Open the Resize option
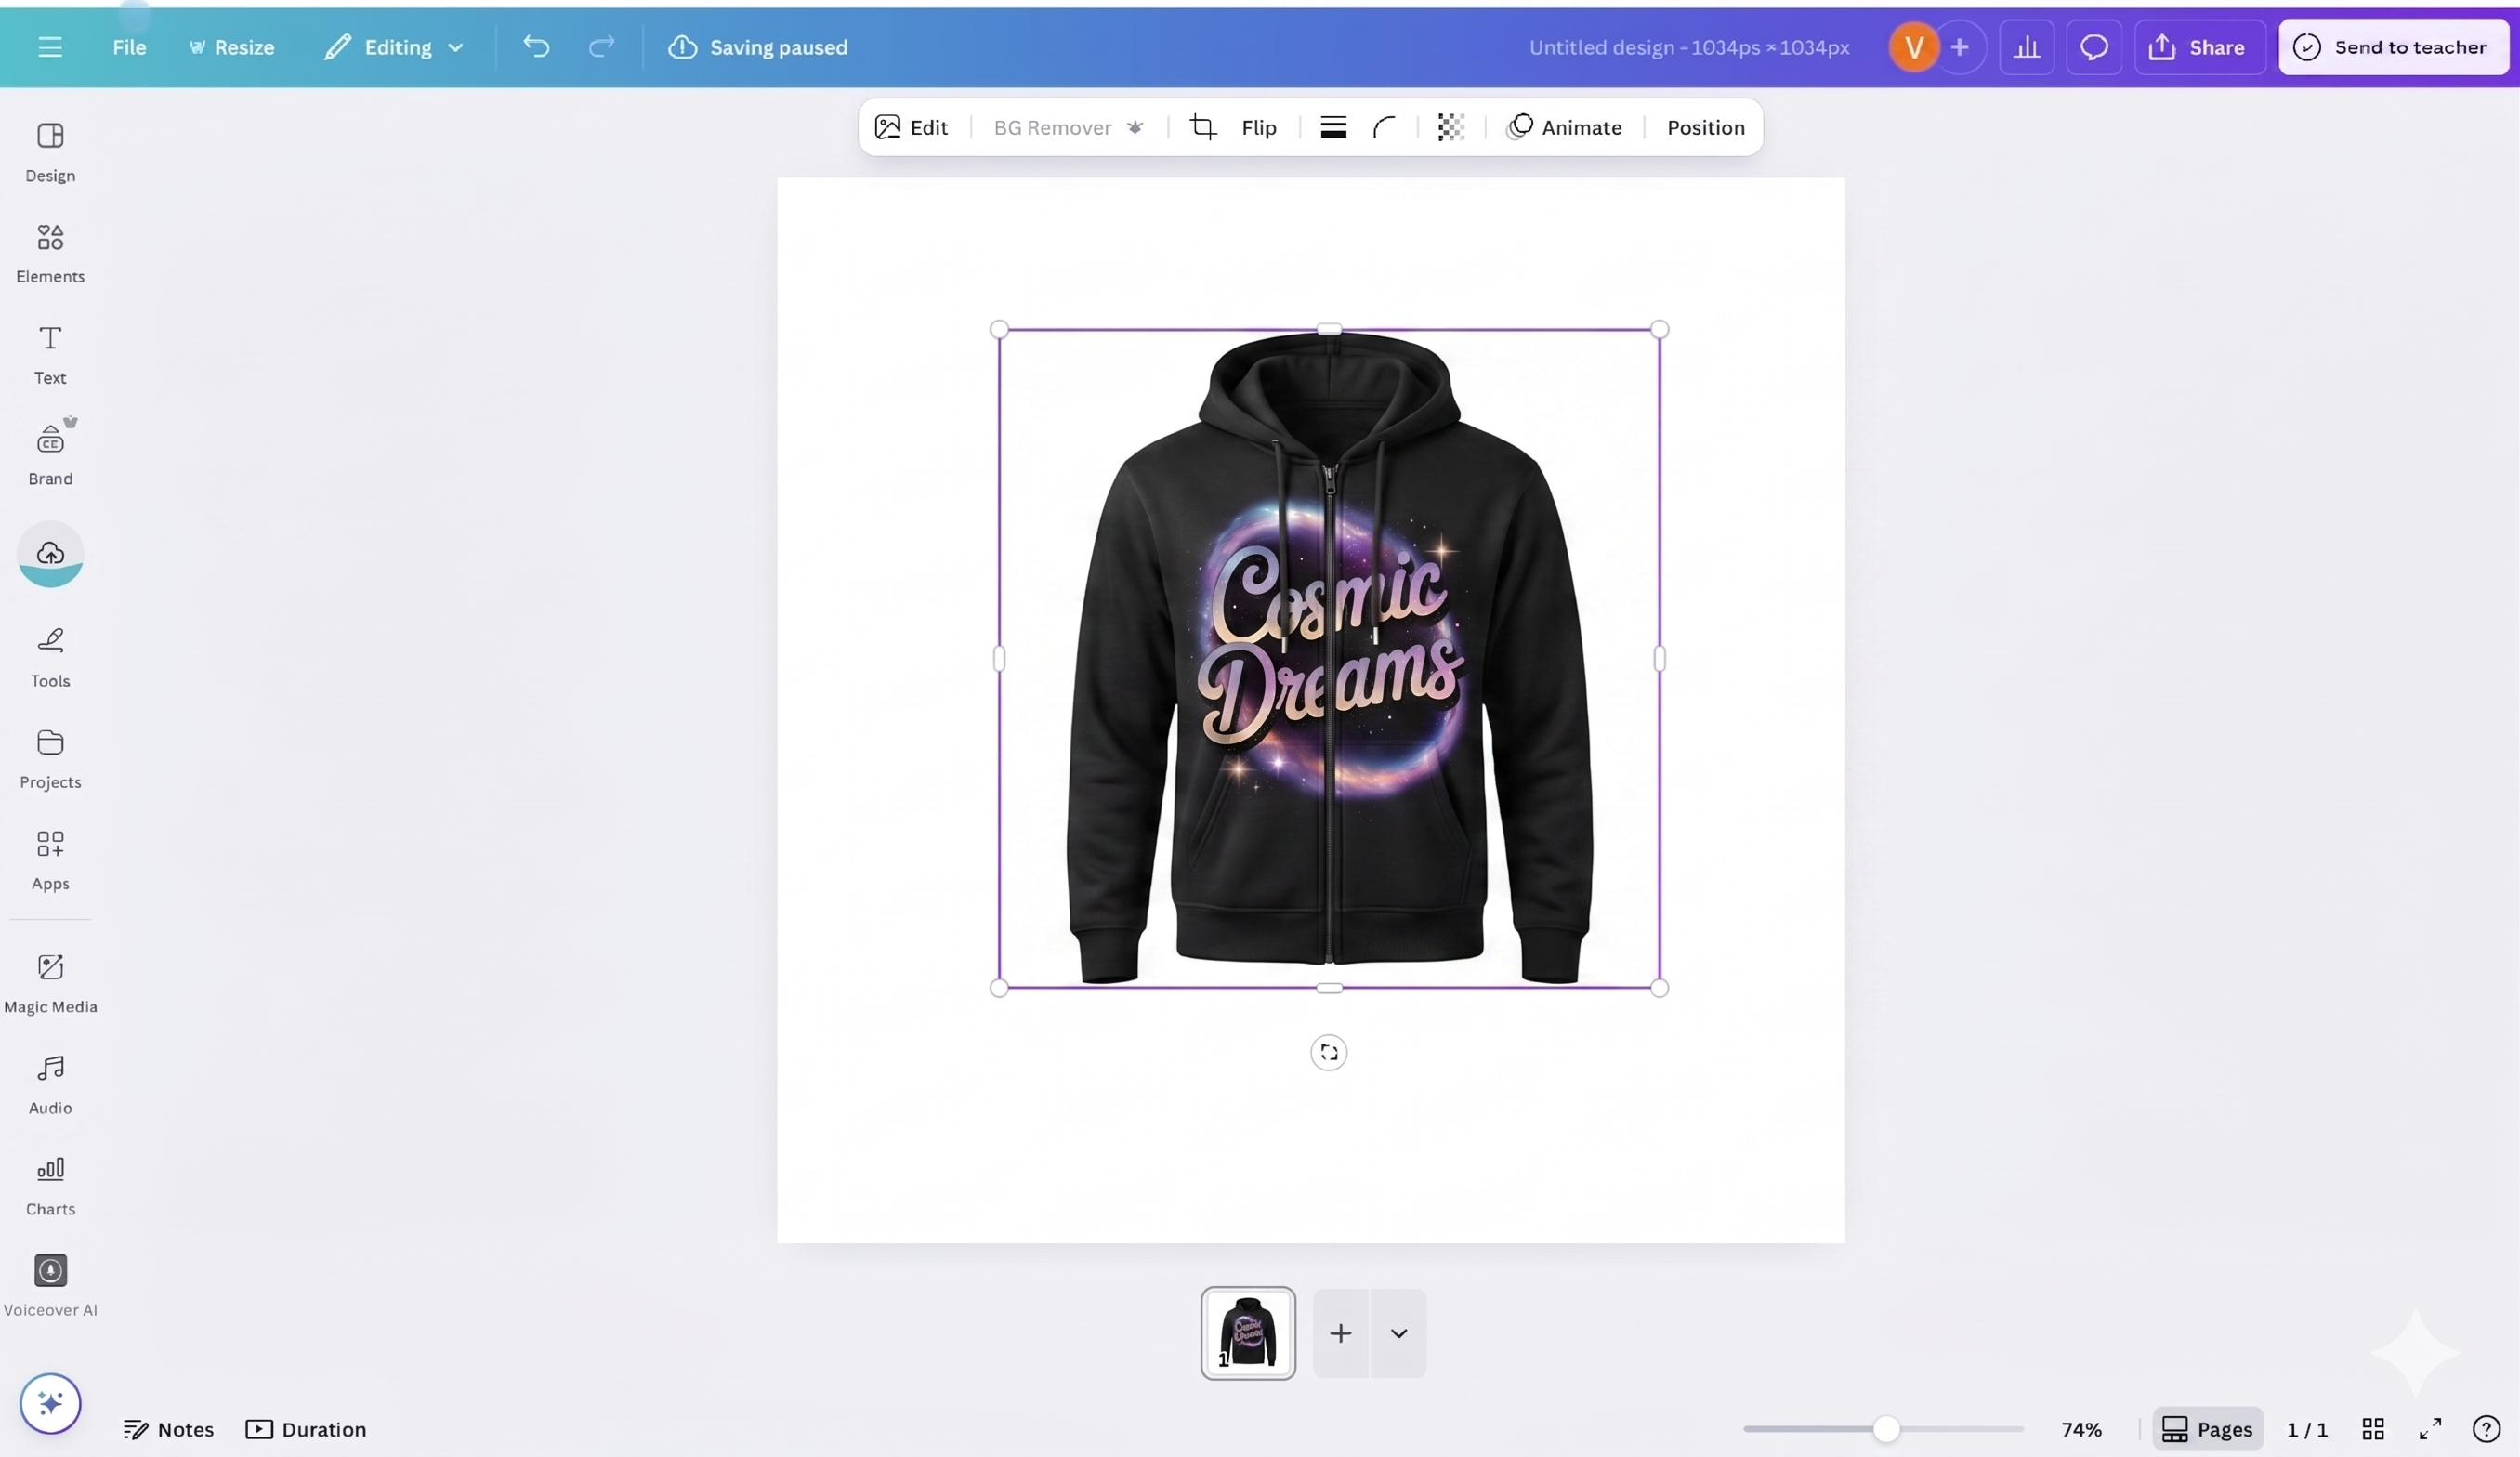This screenshot has height=1457, width=2520. (232, 47)
